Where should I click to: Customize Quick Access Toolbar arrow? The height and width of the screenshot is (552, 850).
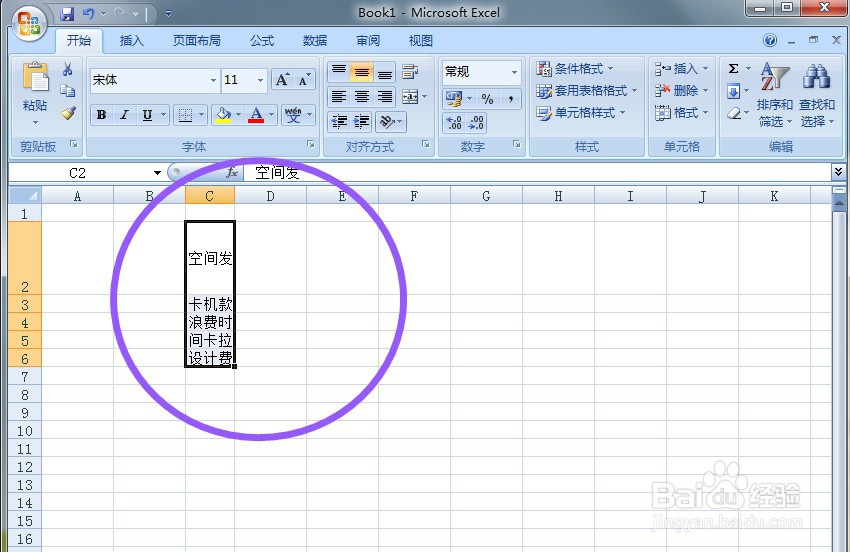coord(169,14)
